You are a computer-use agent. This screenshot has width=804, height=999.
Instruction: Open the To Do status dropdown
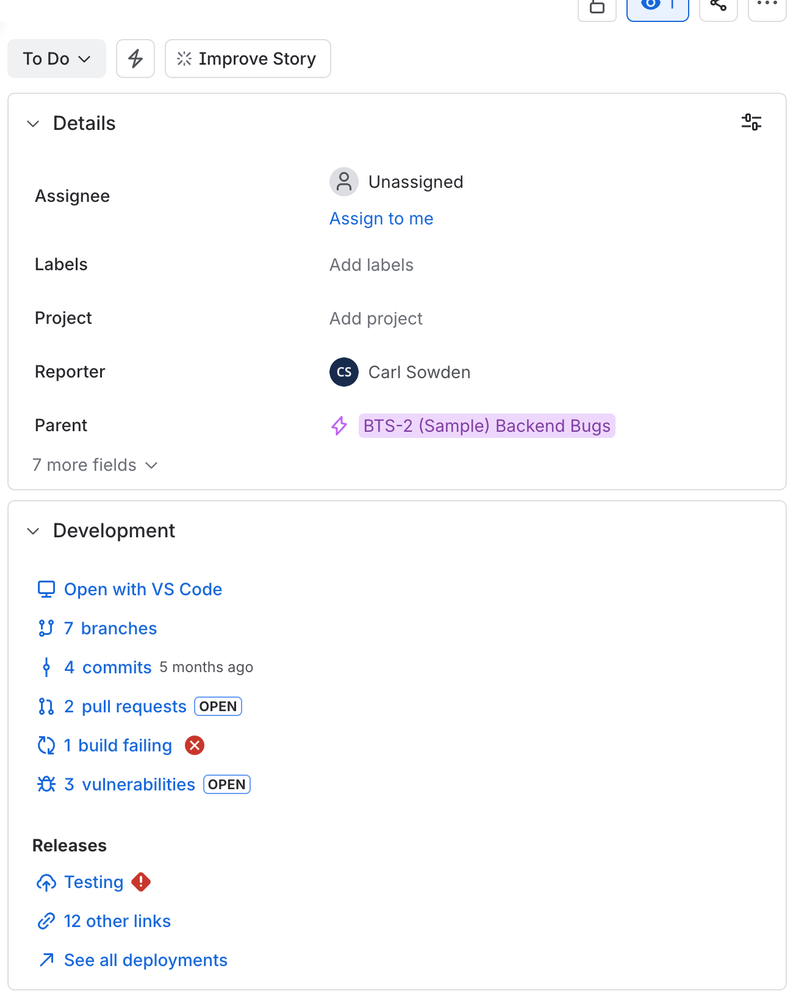coord(56,58)
